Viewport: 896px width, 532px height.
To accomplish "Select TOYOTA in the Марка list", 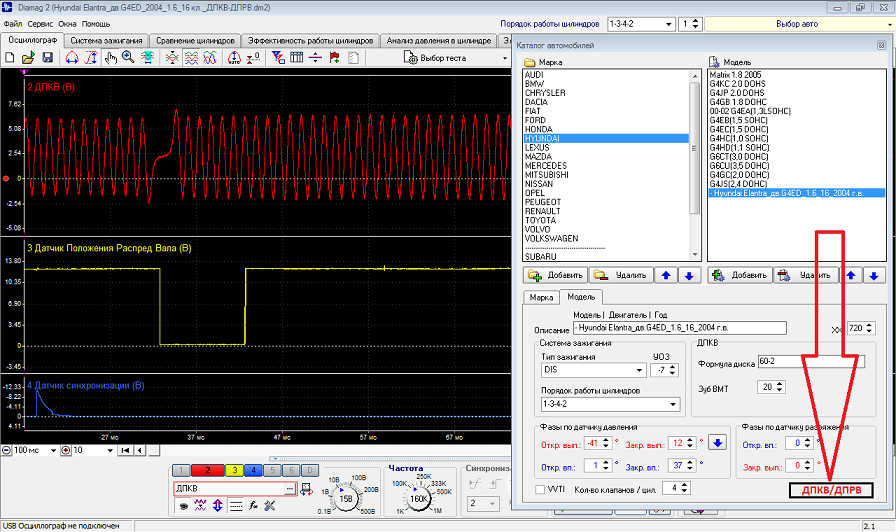I will click(x=540, y=221).
